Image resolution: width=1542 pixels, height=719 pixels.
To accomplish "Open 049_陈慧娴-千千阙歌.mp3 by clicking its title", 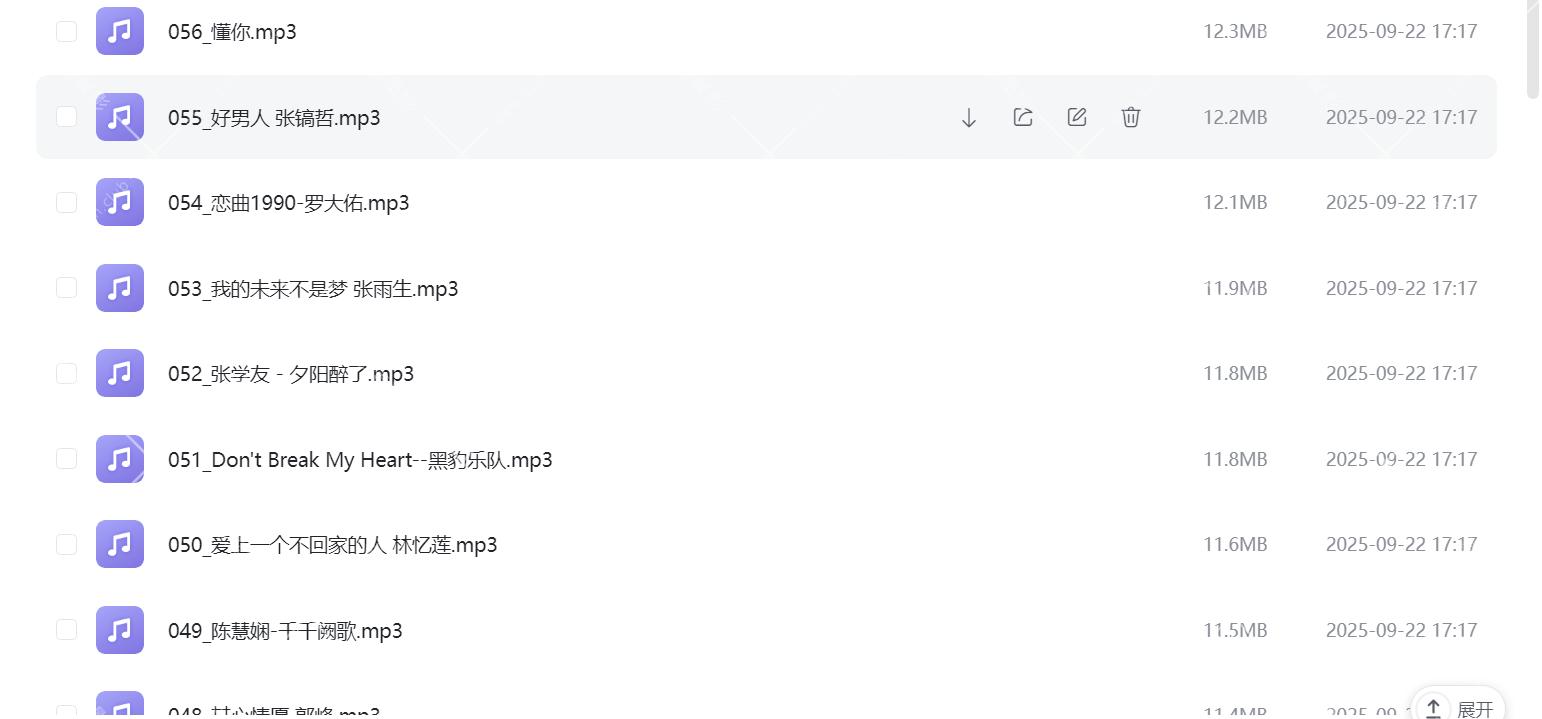I will click(x=285, y=630).
